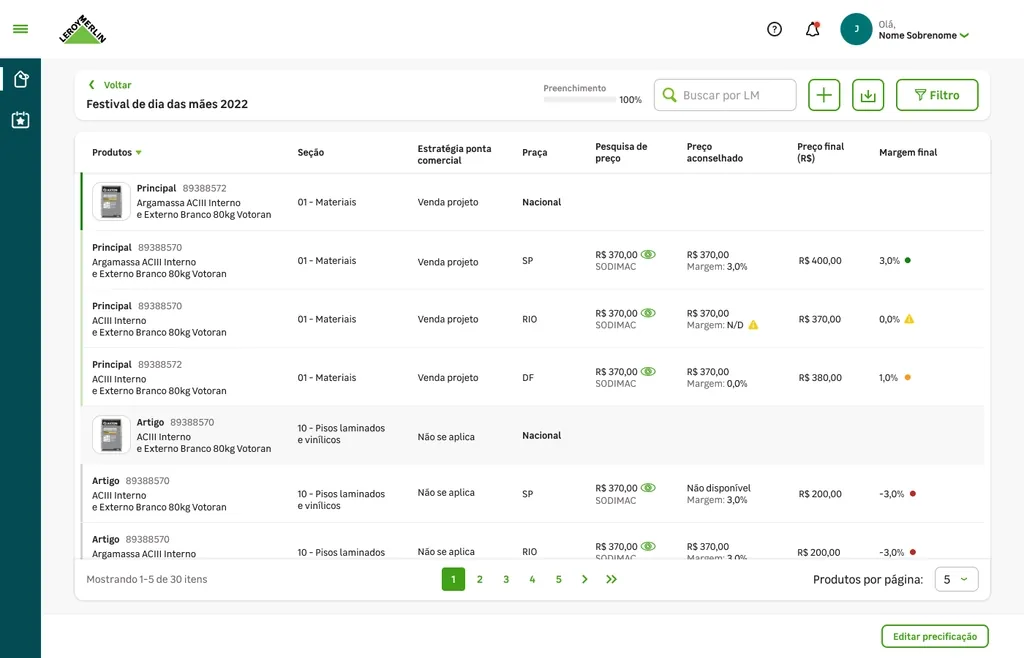The height and width of the screenshot is (658, 1024).
Task: Click the Margem final column header
Action: click(x=908, y=152)
